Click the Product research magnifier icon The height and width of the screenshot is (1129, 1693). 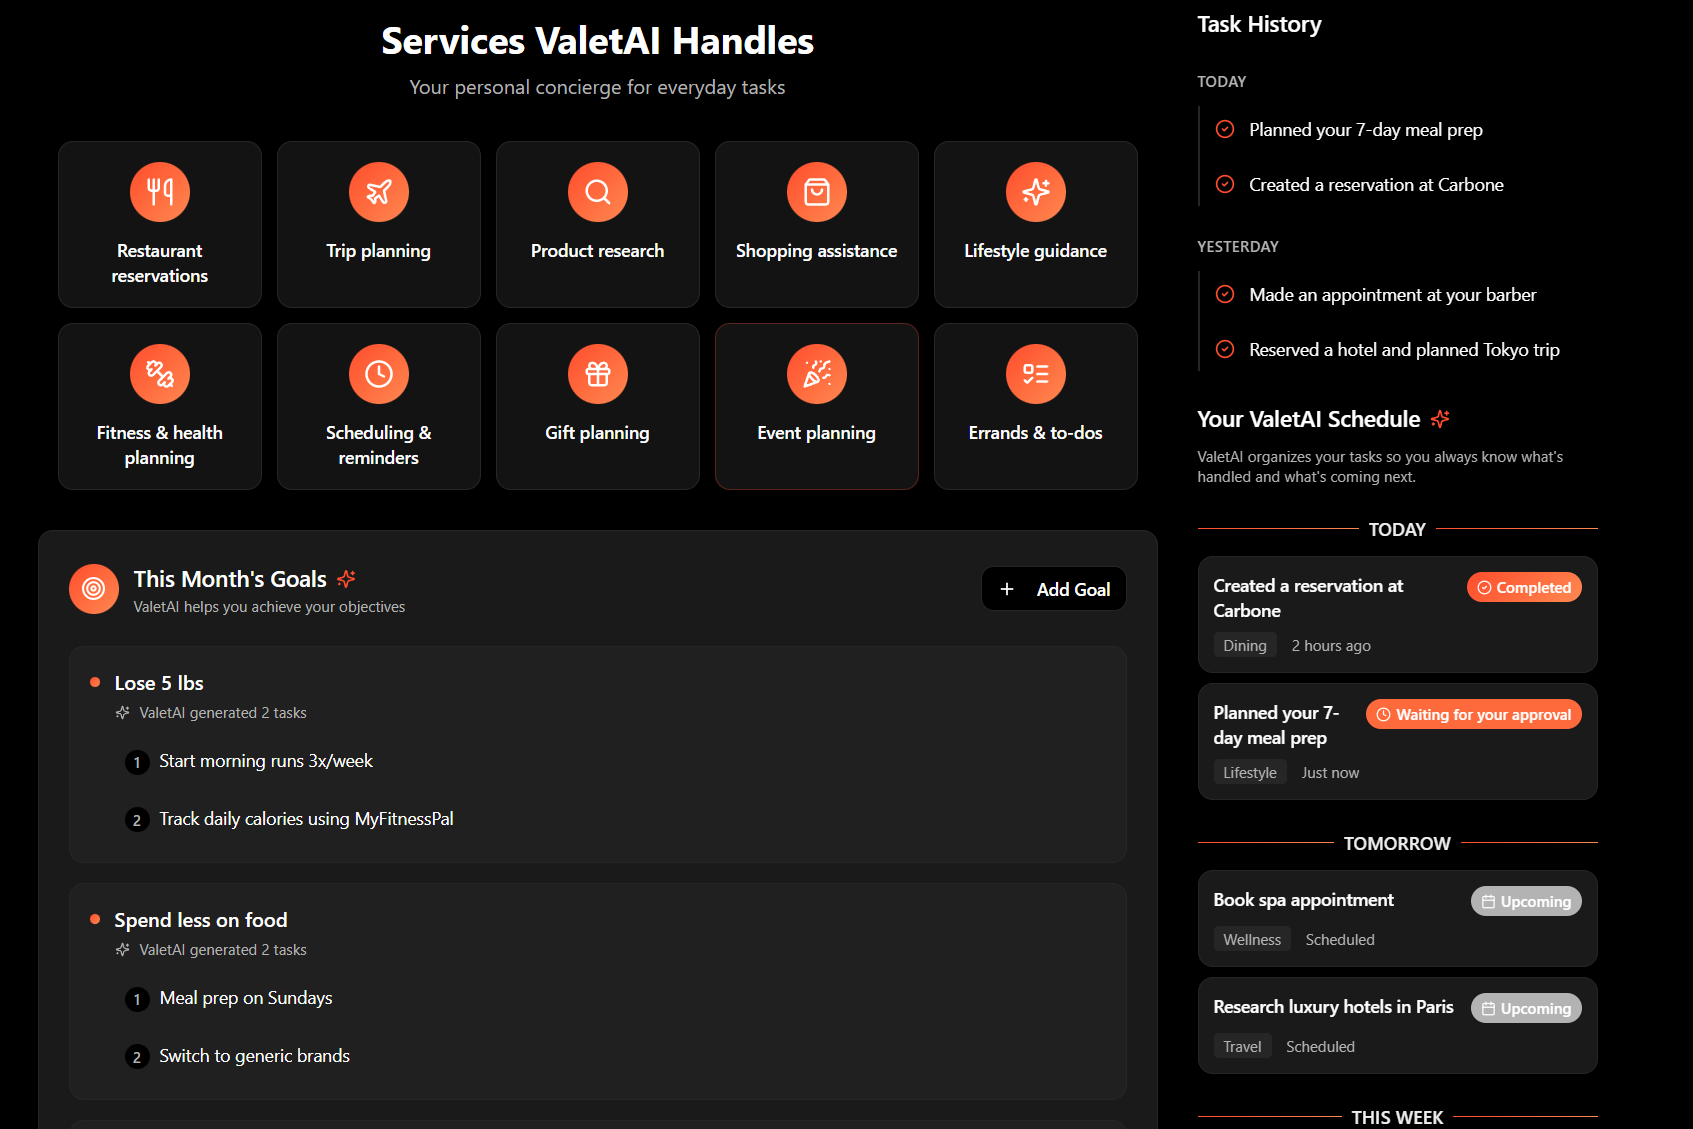pos(597,192)
